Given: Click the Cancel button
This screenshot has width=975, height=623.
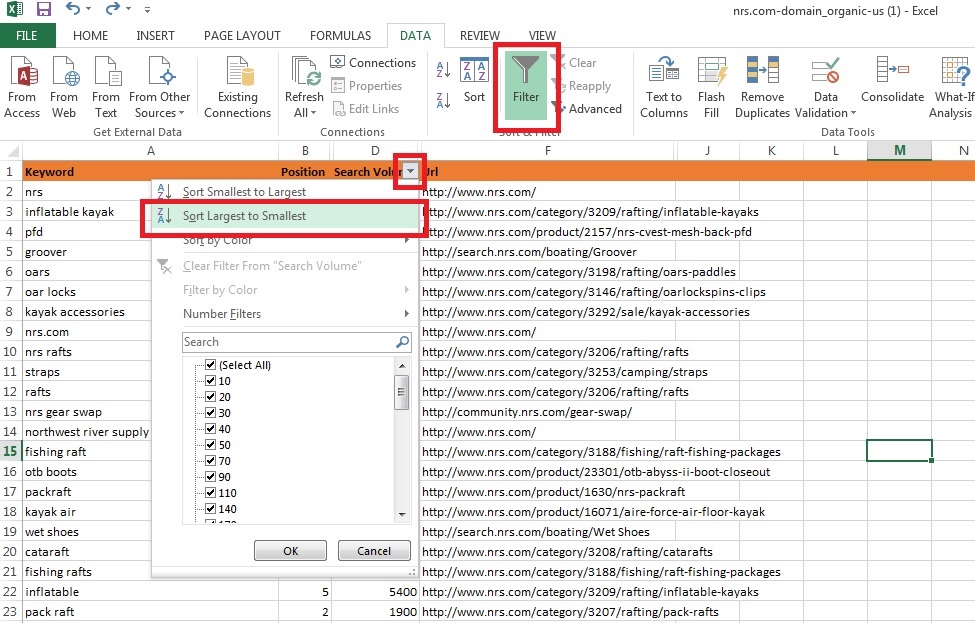Looking at the screenshot, I should (374, 551).
